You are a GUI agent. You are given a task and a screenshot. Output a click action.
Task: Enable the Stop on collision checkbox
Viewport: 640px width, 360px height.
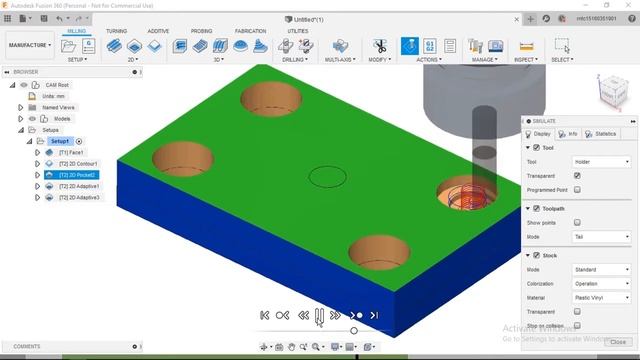click(x=577, y=325)
